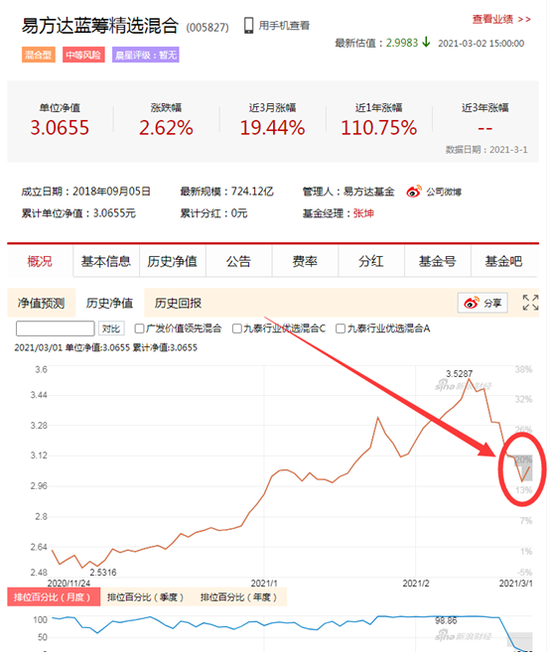
Task: Check the 九泰行业优选混合A comparison box
Action: (x=340, y=328)
